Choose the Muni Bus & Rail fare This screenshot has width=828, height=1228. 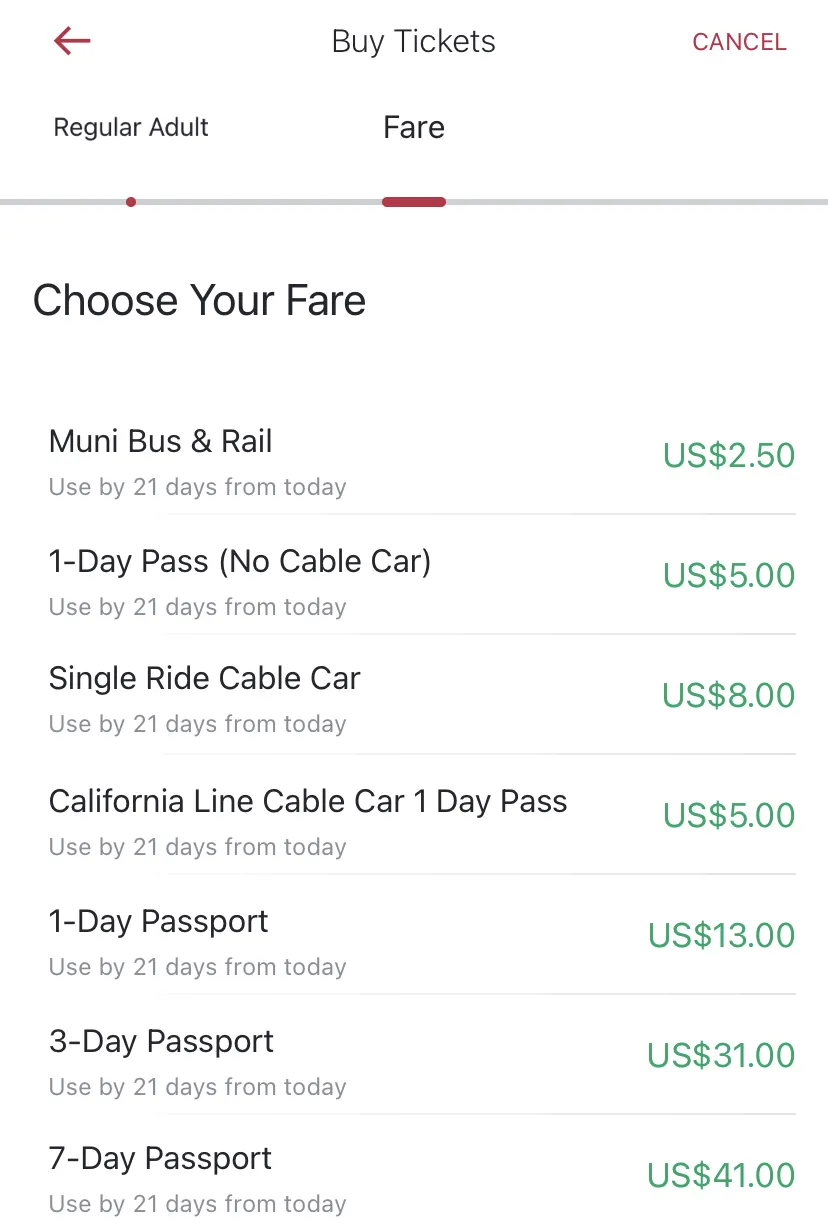point(161,442)
